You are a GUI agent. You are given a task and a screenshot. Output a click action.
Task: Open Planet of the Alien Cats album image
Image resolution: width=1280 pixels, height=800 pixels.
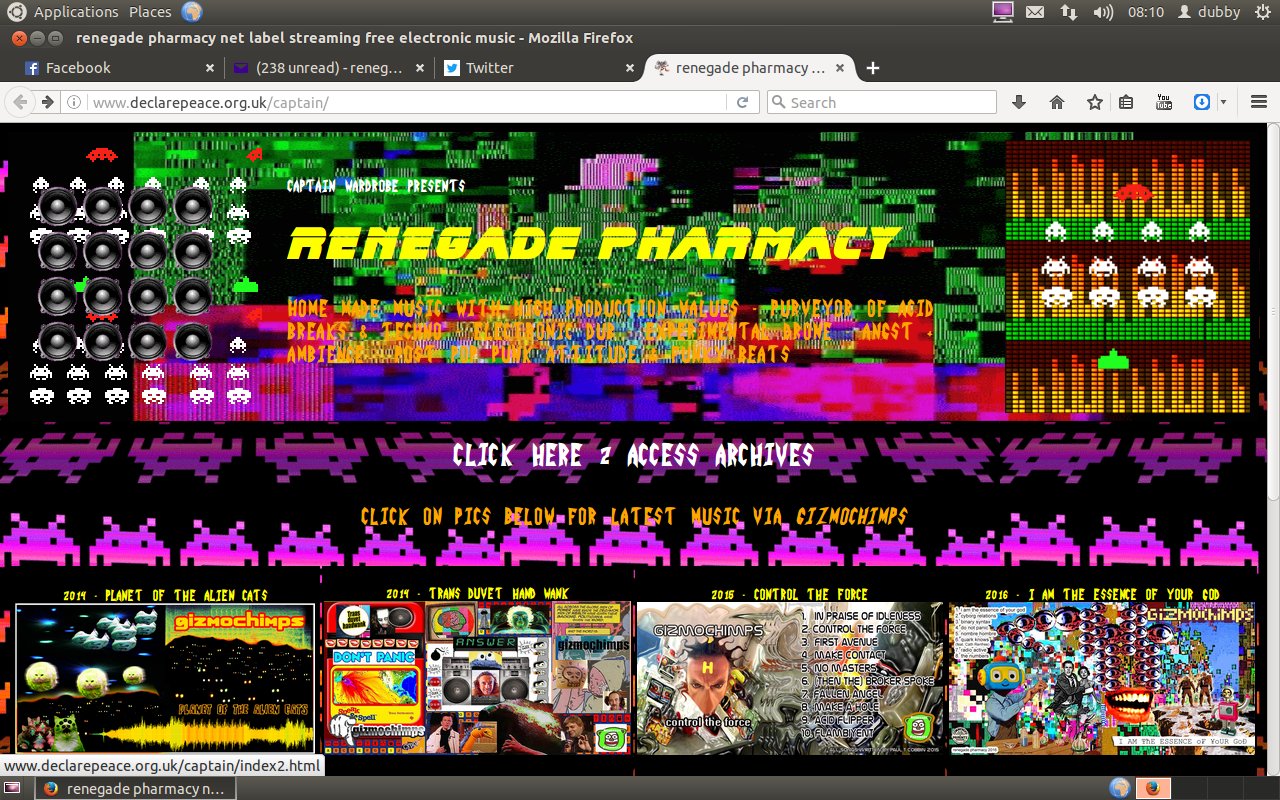click(x=165, y=677)
